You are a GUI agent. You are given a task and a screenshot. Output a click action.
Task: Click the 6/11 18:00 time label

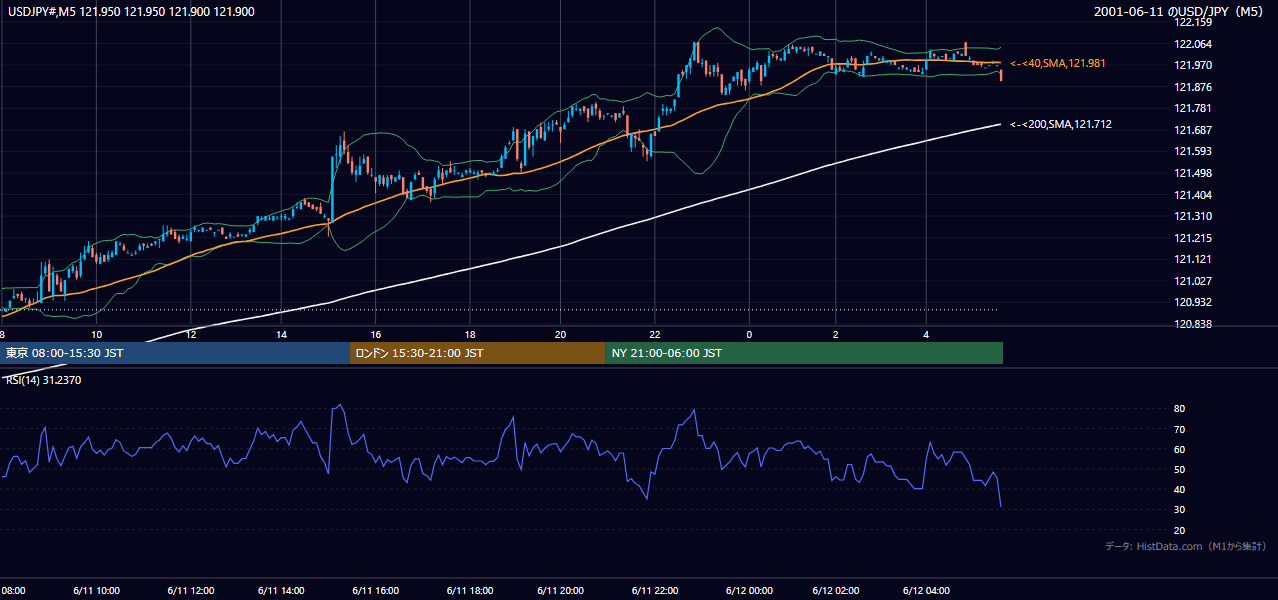click(x=470, y=590)
